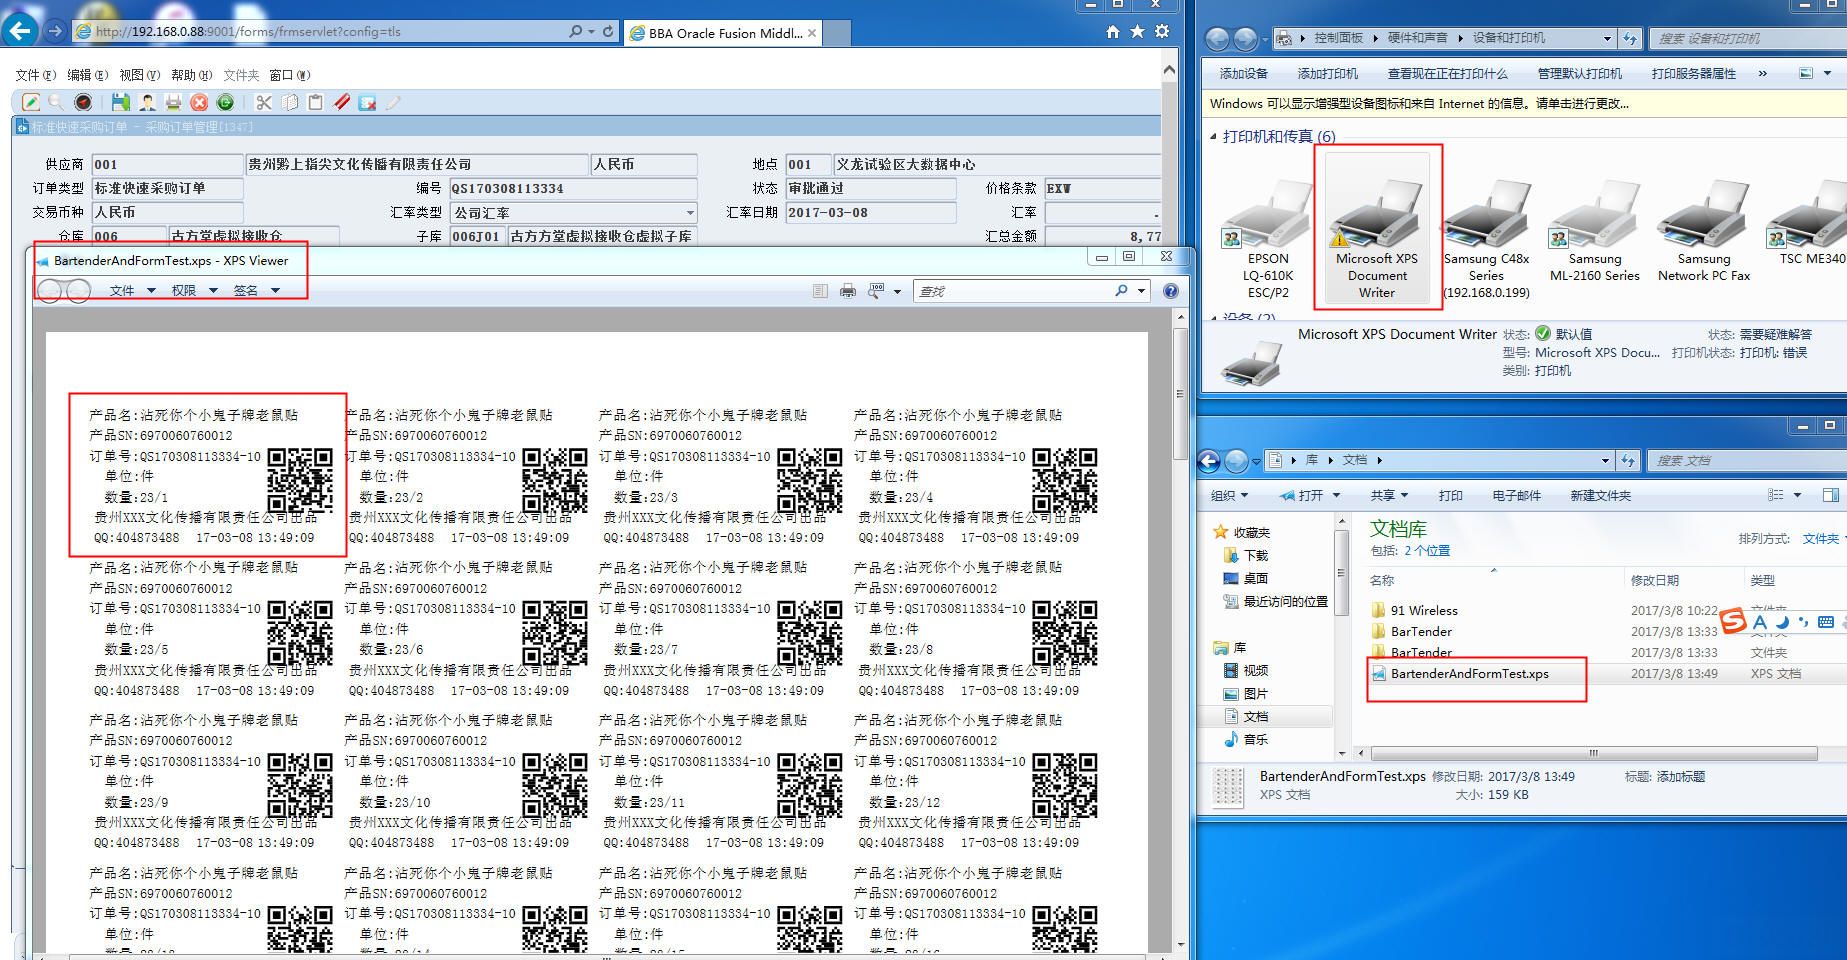This screenshot has height=960, width=1847.
Task: Select Microsoft XPS Document Writer printer
Action: coord(1377,226)
